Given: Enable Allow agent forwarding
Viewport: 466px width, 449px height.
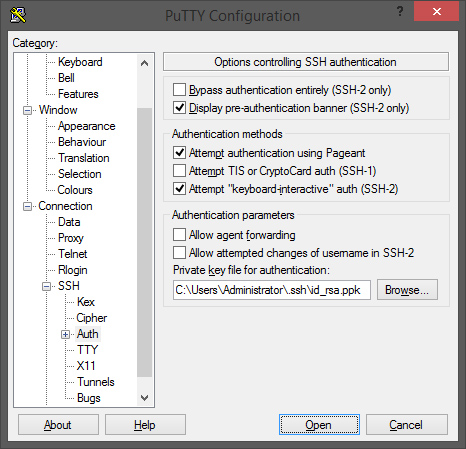Looking at the screenshot, I should point(179,235).
